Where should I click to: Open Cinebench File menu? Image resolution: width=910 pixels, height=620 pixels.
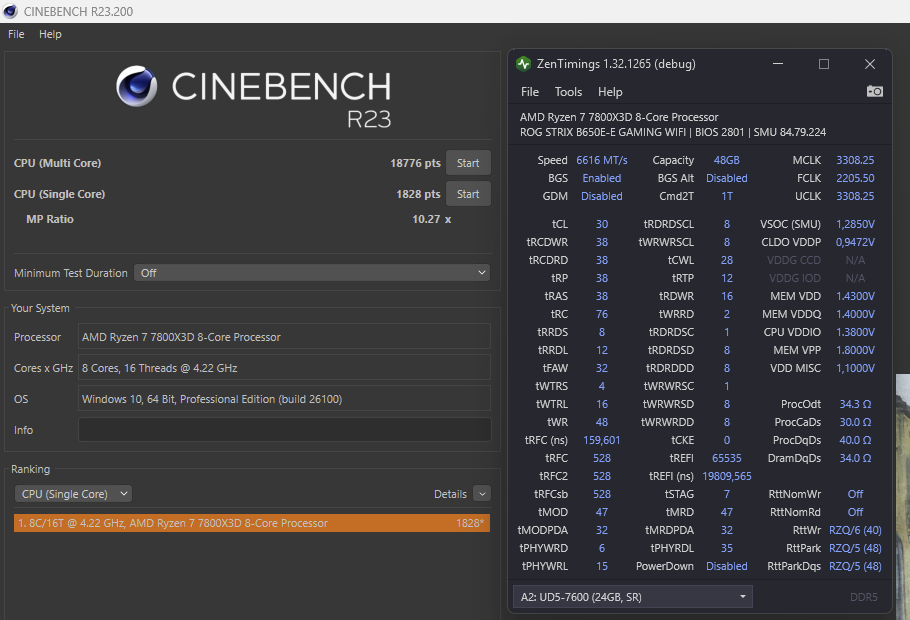16,34
